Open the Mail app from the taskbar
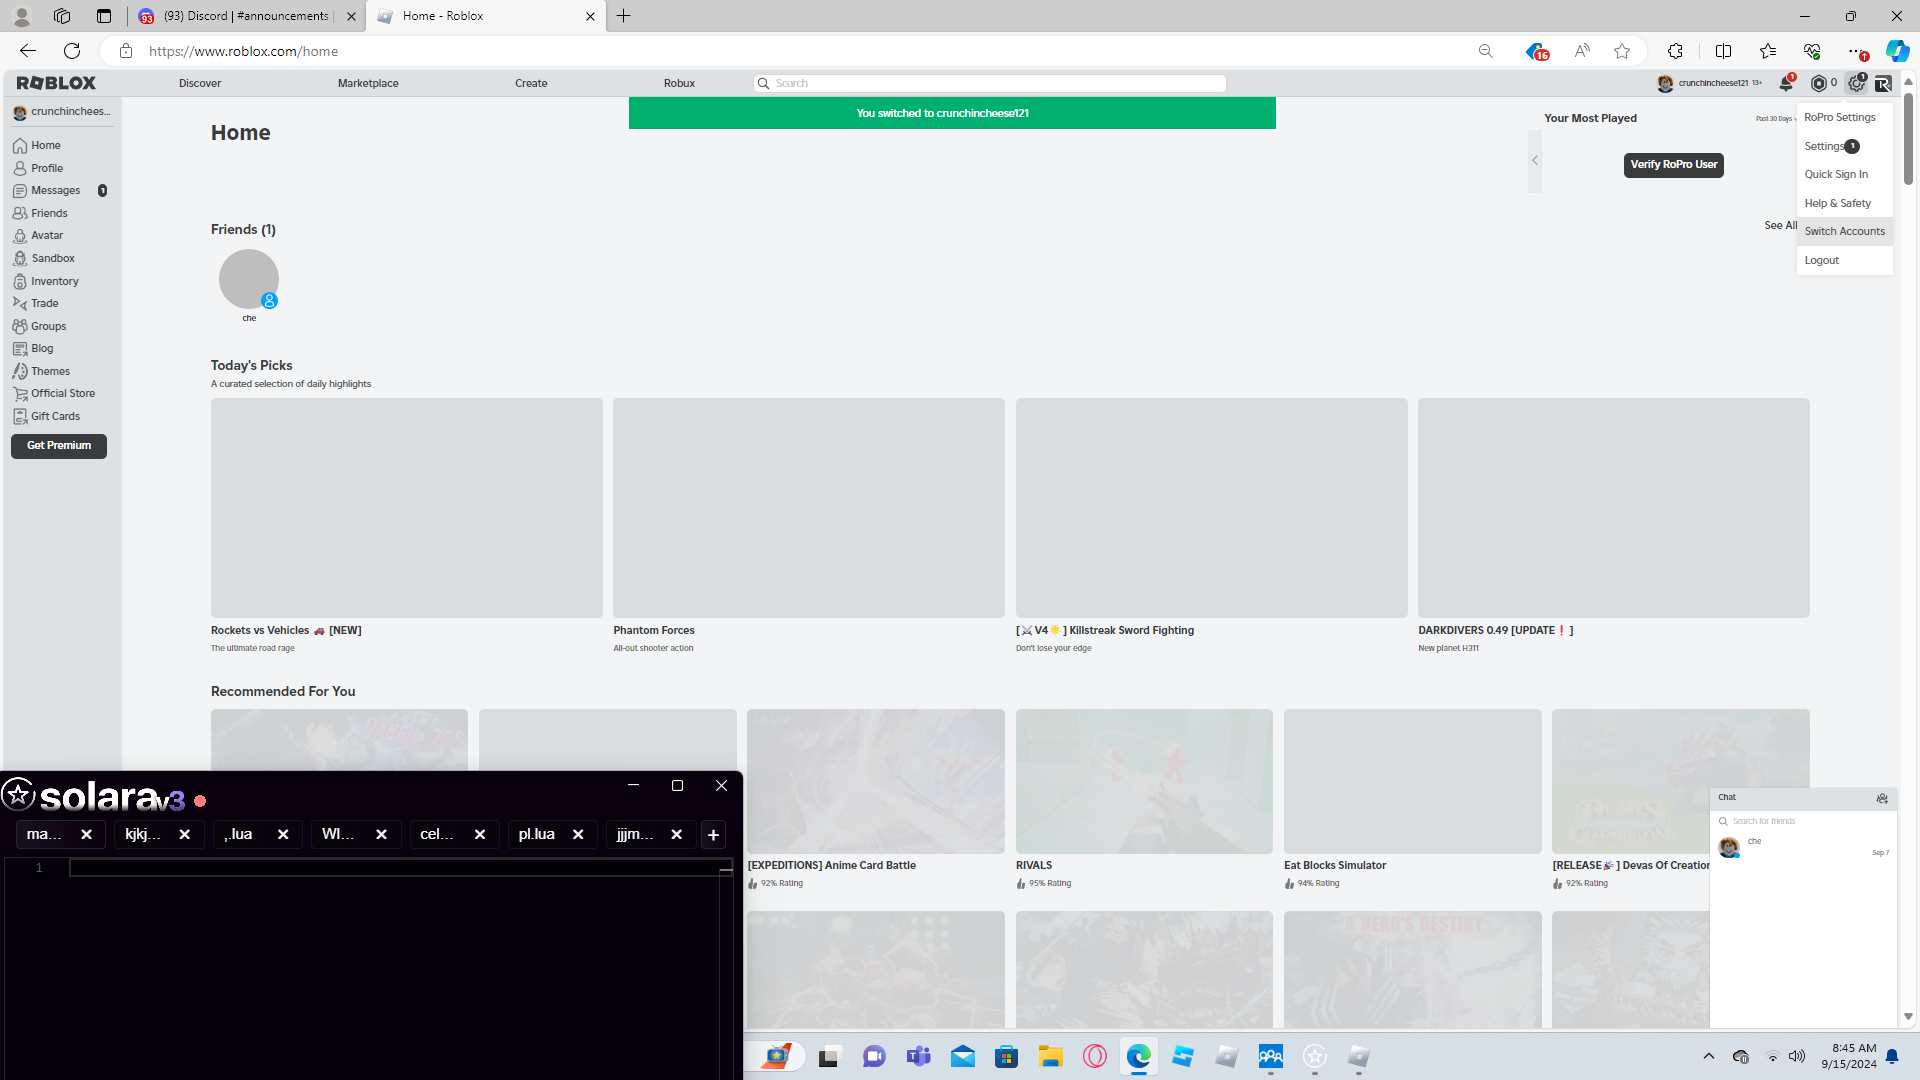Screen dimensions: 1920x1080 tap(963, 1056)
